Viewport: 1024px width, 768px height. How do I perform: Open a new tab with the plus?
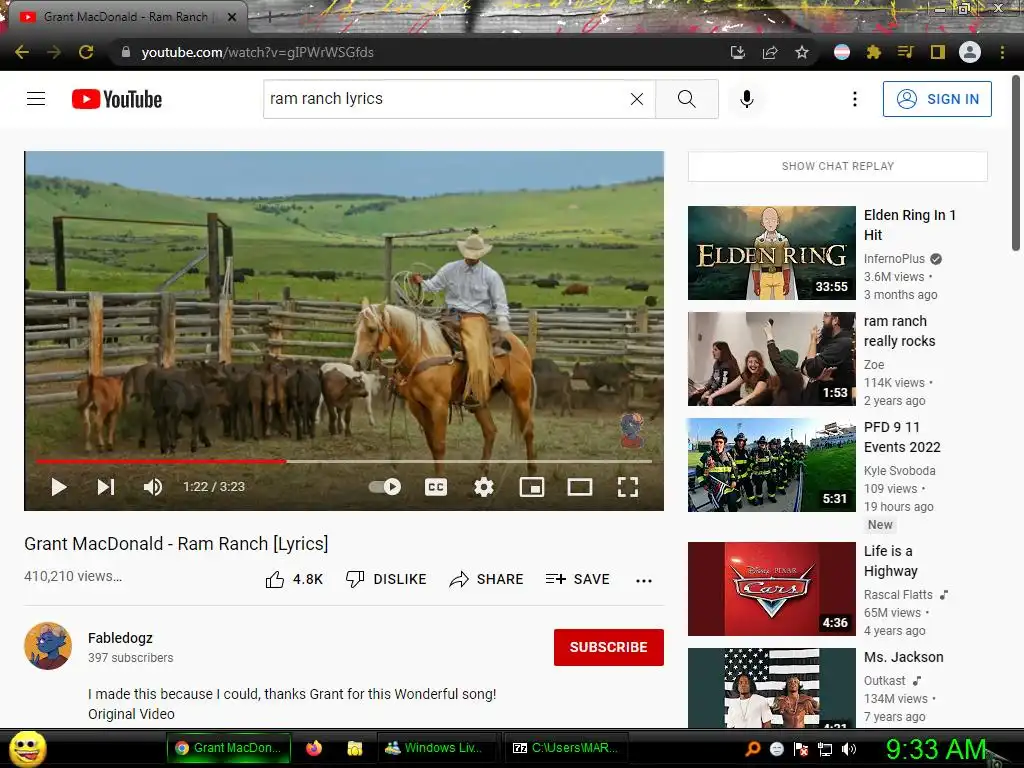(x=269, y=18)
